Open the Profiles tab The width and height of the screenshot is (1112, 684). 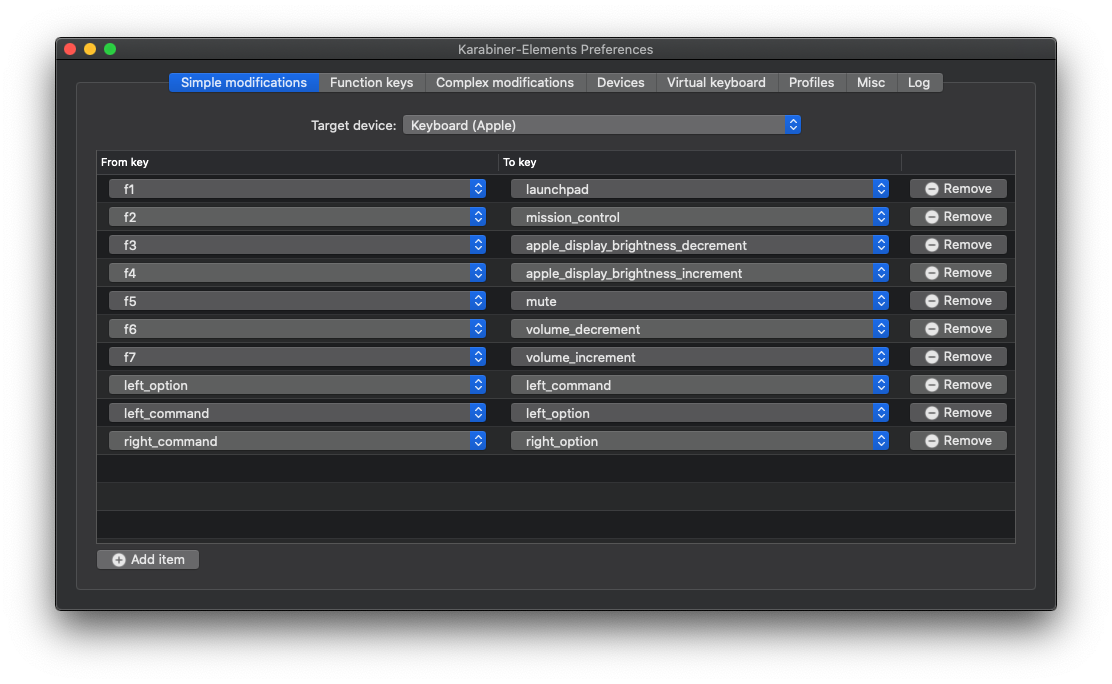pos(811,82)
